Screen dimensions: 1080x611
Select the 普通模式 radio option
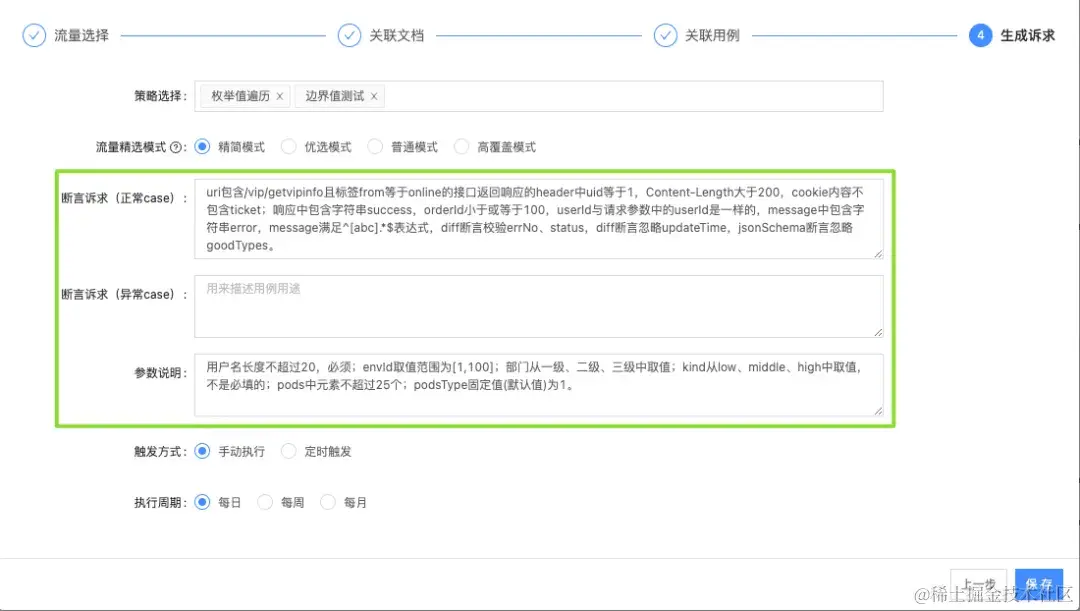(x=375, y=147)
